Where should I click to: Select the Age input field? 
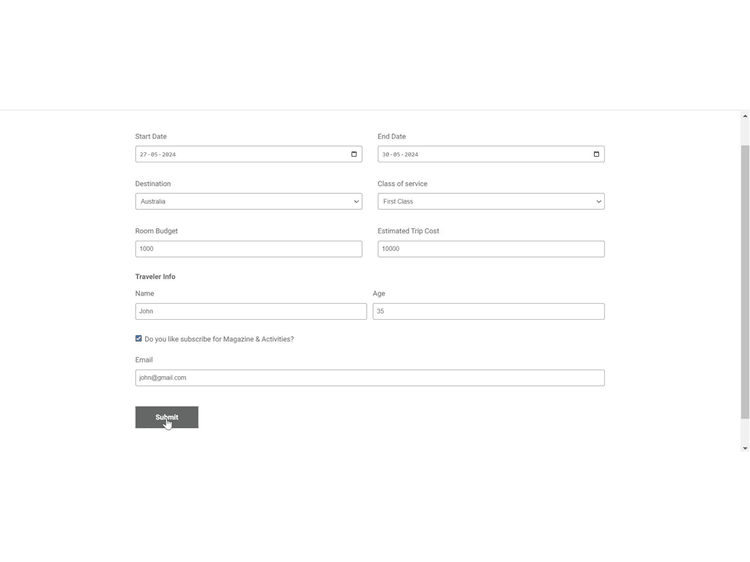click(488, 311)
